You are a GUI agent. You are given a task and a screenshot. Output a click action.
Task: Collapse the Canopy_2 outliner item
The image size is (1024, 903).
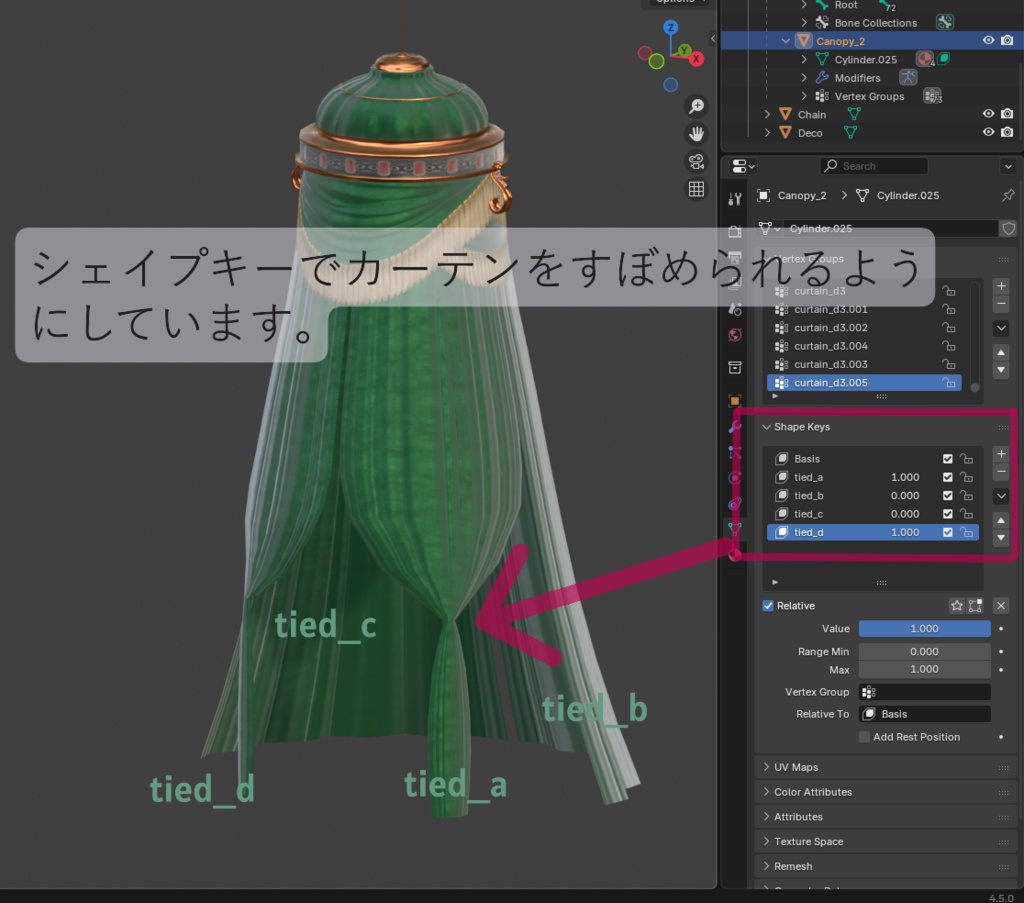786,40
